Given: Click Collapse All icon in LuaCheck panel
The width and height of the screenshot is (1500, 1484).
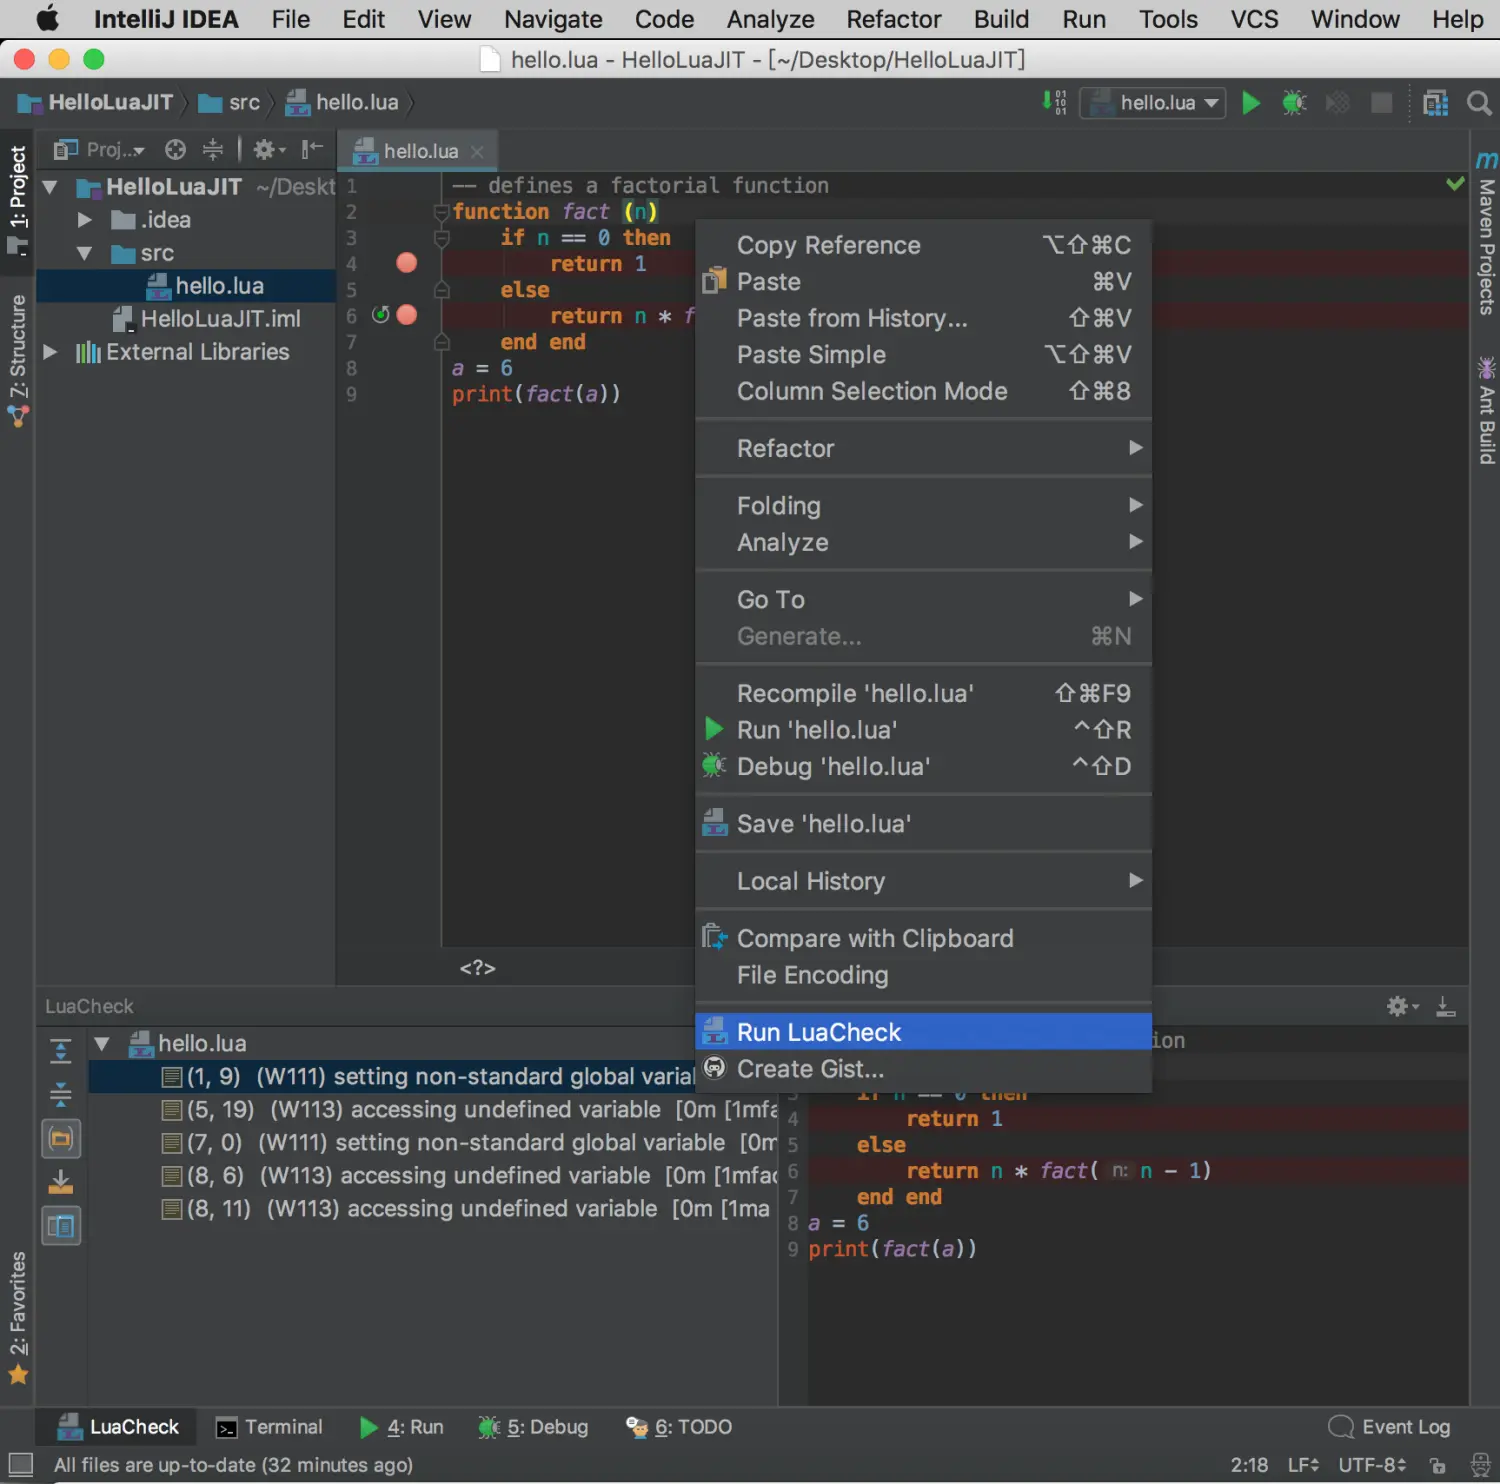Looking at the screenshot, I should point(61,1095).
